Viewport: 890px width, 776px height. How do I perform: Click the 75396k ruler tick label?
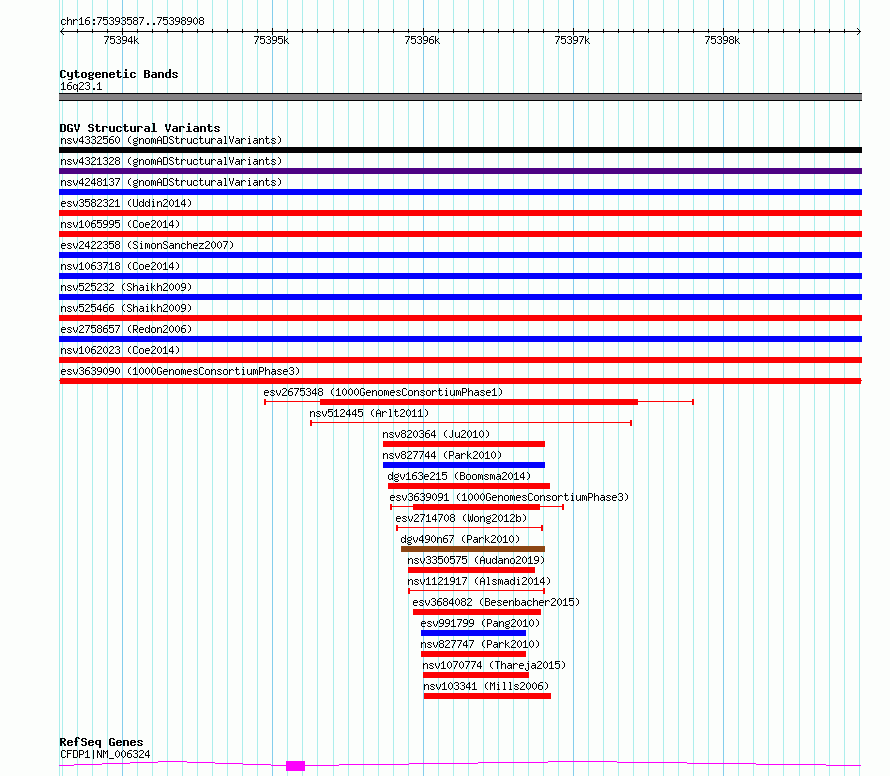422,40
